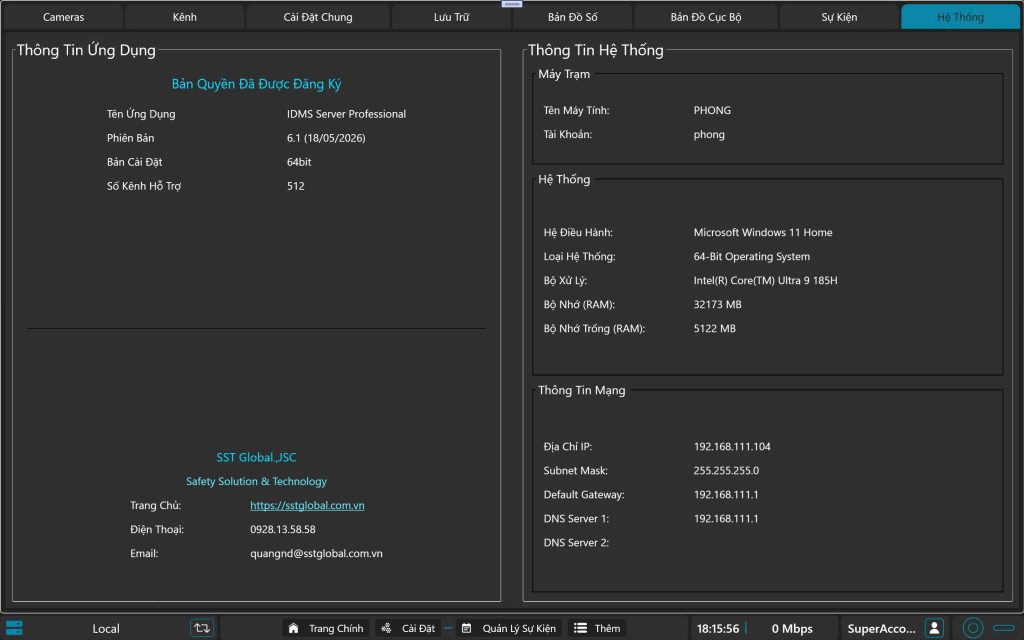Click the home icon for Trang Chính
Viewport: 1024px width, 640px height.
[293, 628]
